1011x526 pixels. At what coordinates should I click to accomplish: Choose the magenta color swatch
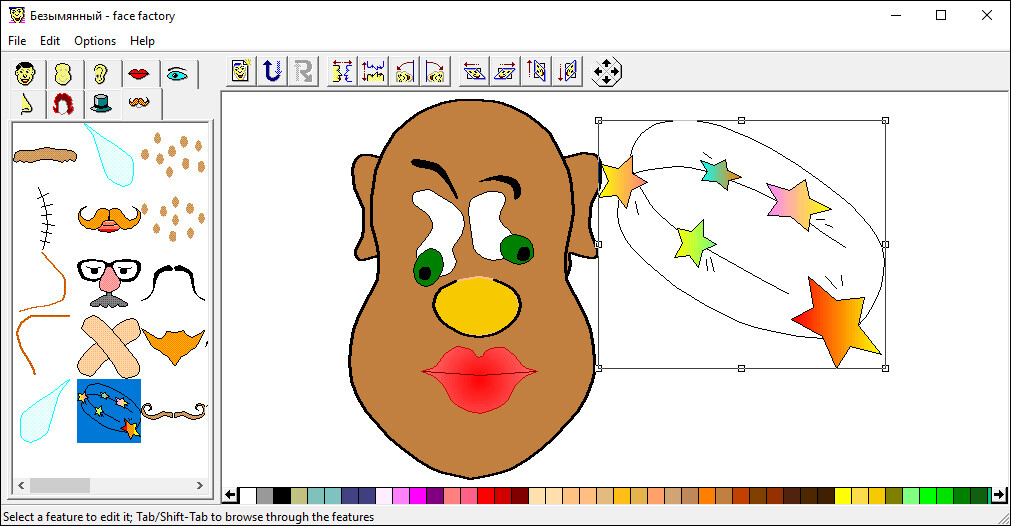(418, 495)
